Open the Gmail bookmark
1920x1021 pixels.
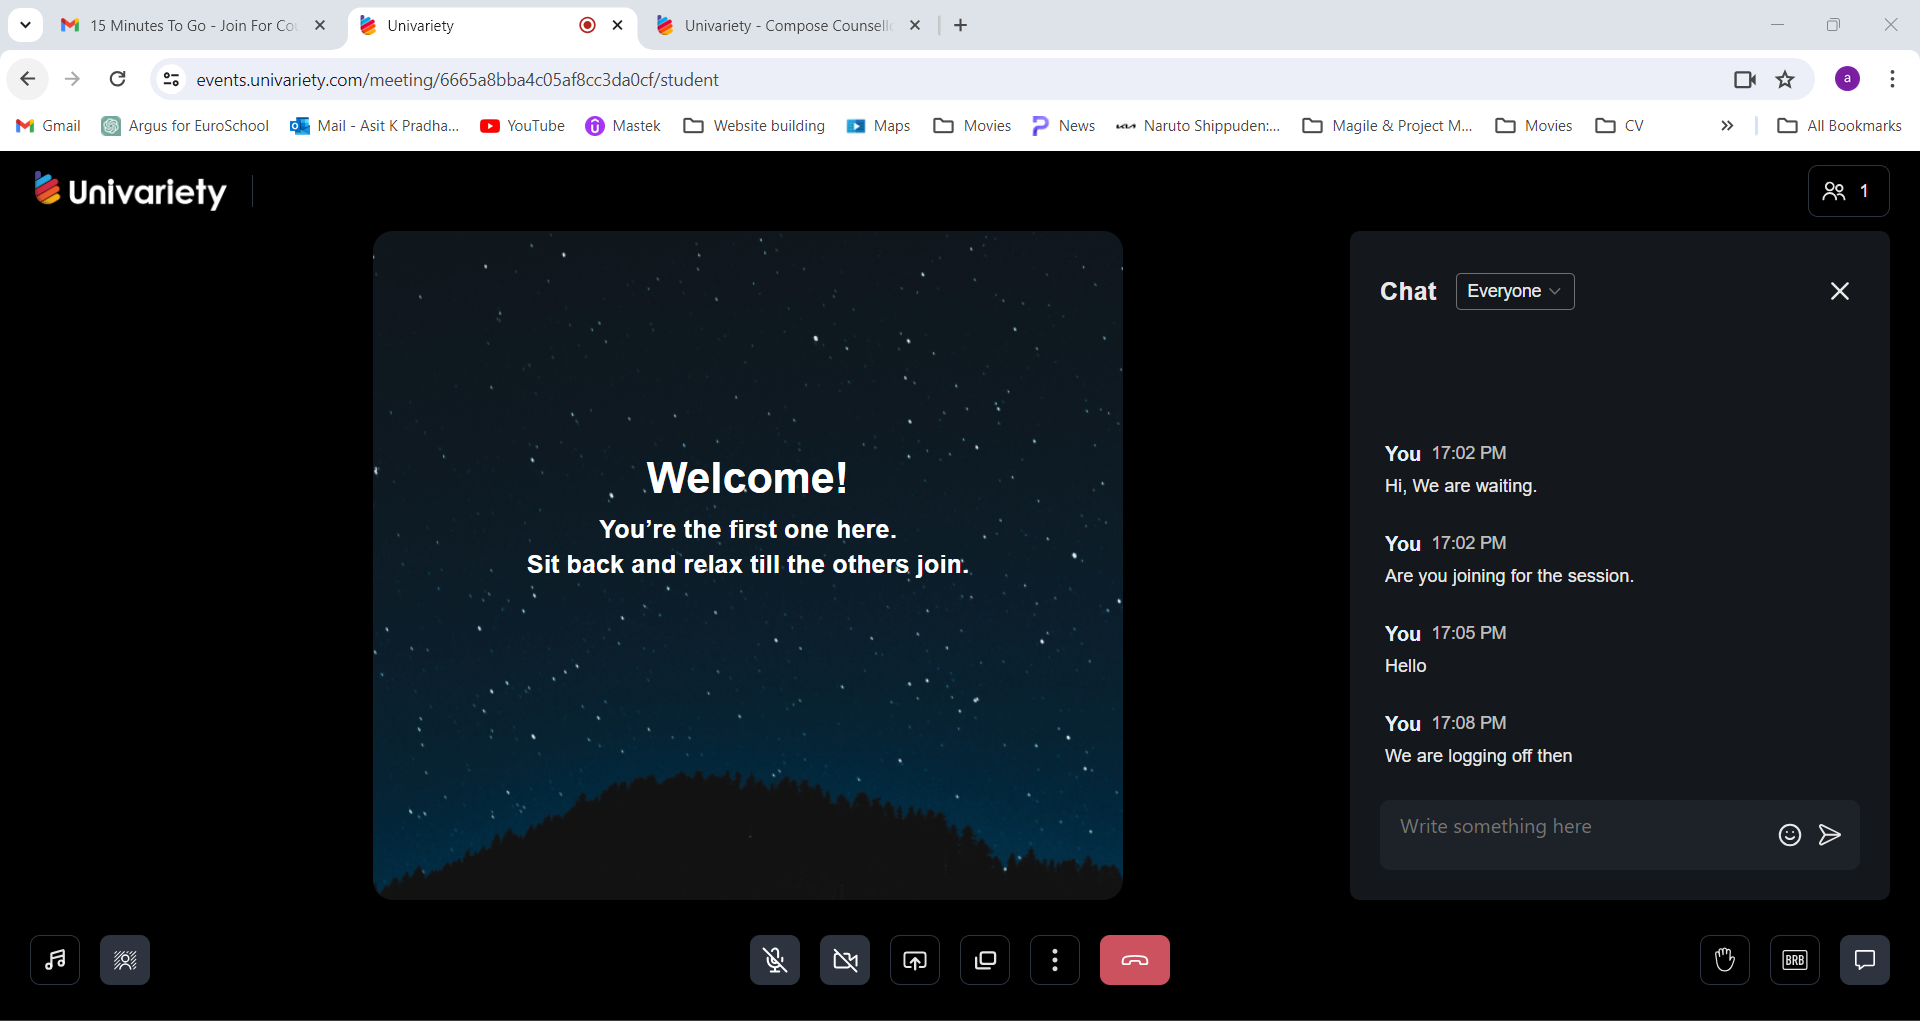pos(49,125)
